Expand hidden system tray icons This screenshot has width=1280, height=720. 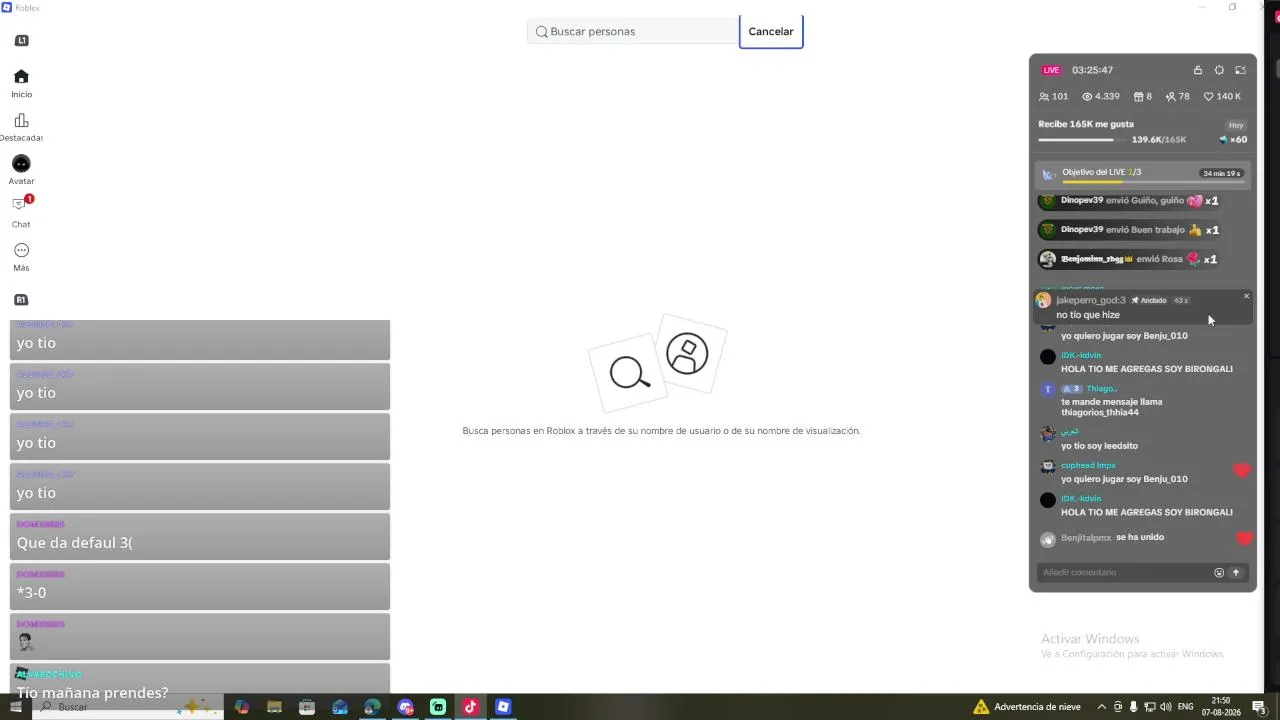(x=1102, y=707)
